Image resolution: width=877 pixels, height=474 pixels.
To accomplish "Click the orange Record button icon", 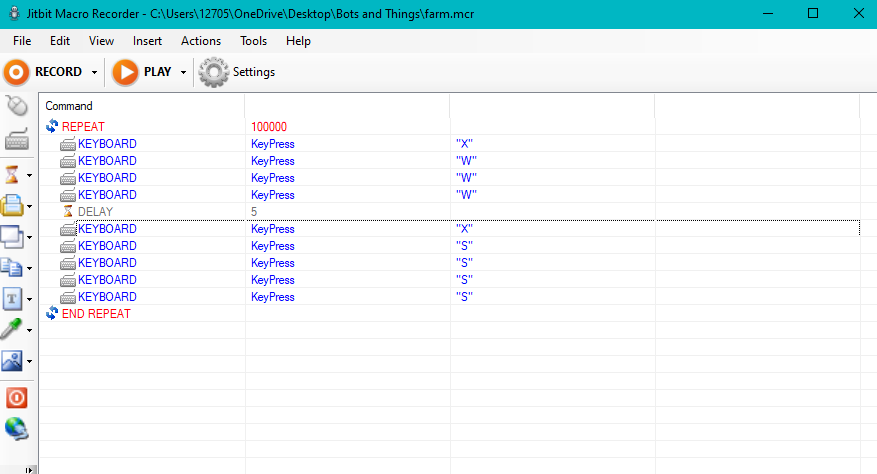I will (x=17, y=72).
